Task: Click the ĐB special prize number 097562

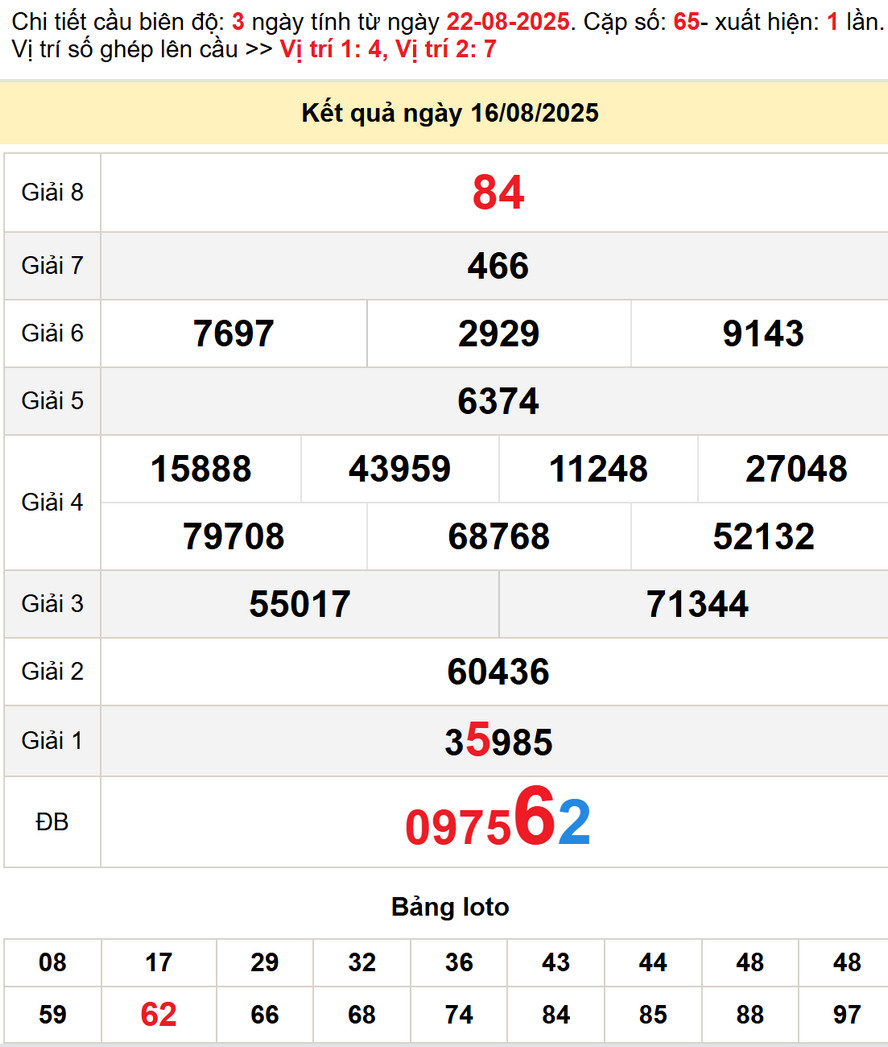Action: click(x=498, y=823)
